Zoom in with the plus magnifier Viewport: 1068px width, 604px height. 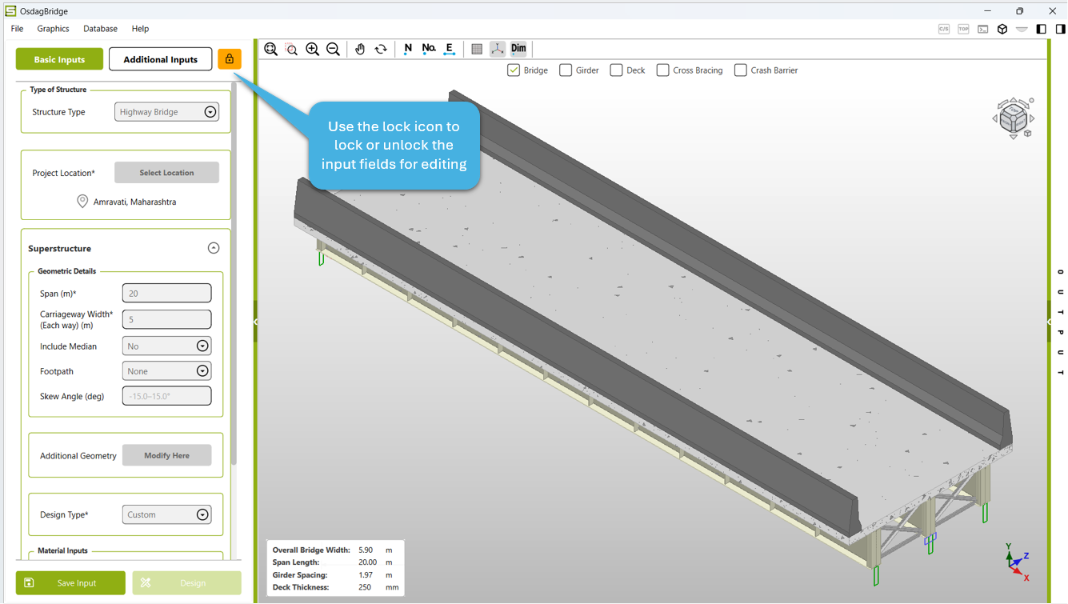pos(313,49)
